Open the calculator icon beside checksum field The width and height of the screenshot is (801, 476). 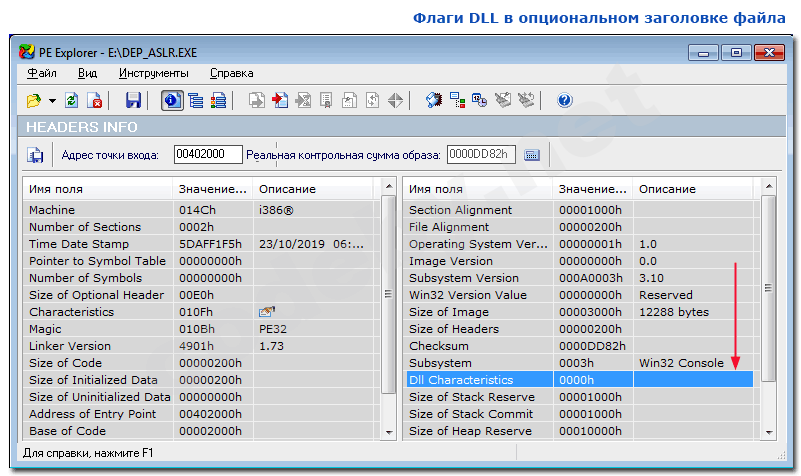532,154
